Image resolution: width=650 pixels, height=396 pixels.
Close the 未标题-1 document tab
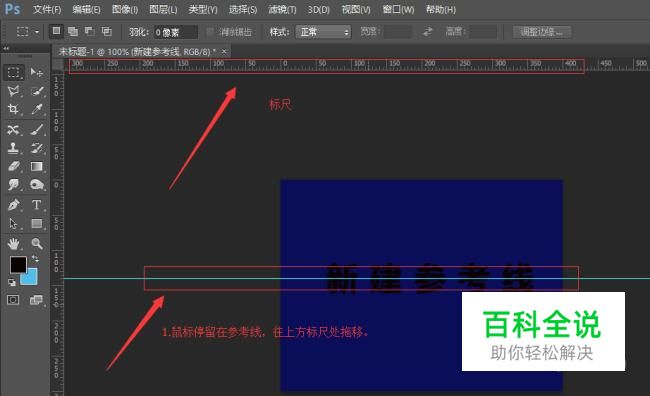pos(224,51)
